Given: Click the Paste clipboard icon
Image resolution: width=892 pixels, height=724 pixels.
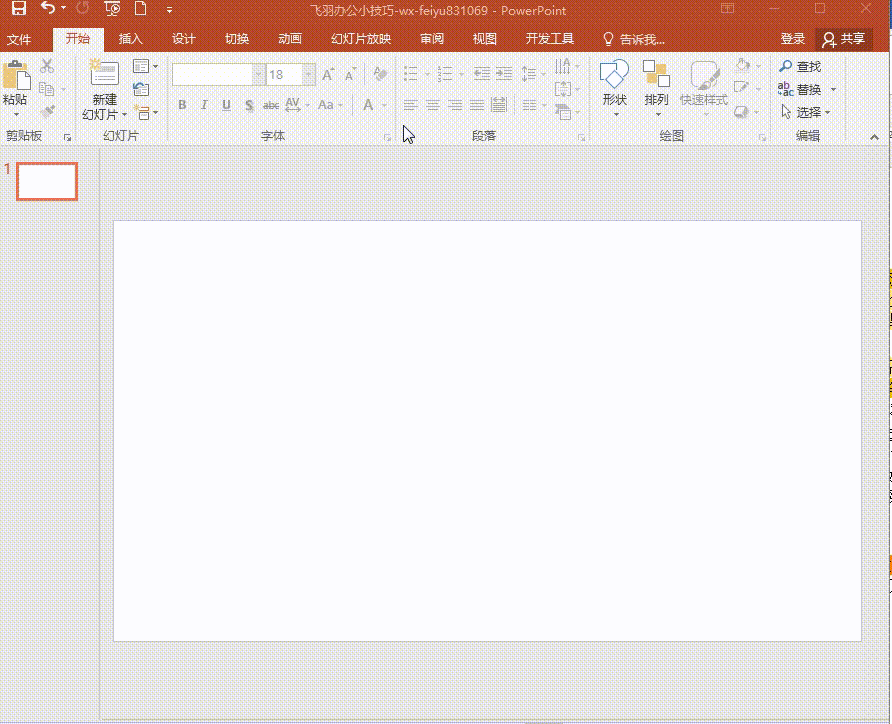Looking at the screenshot, I should (x=16, y=76).
